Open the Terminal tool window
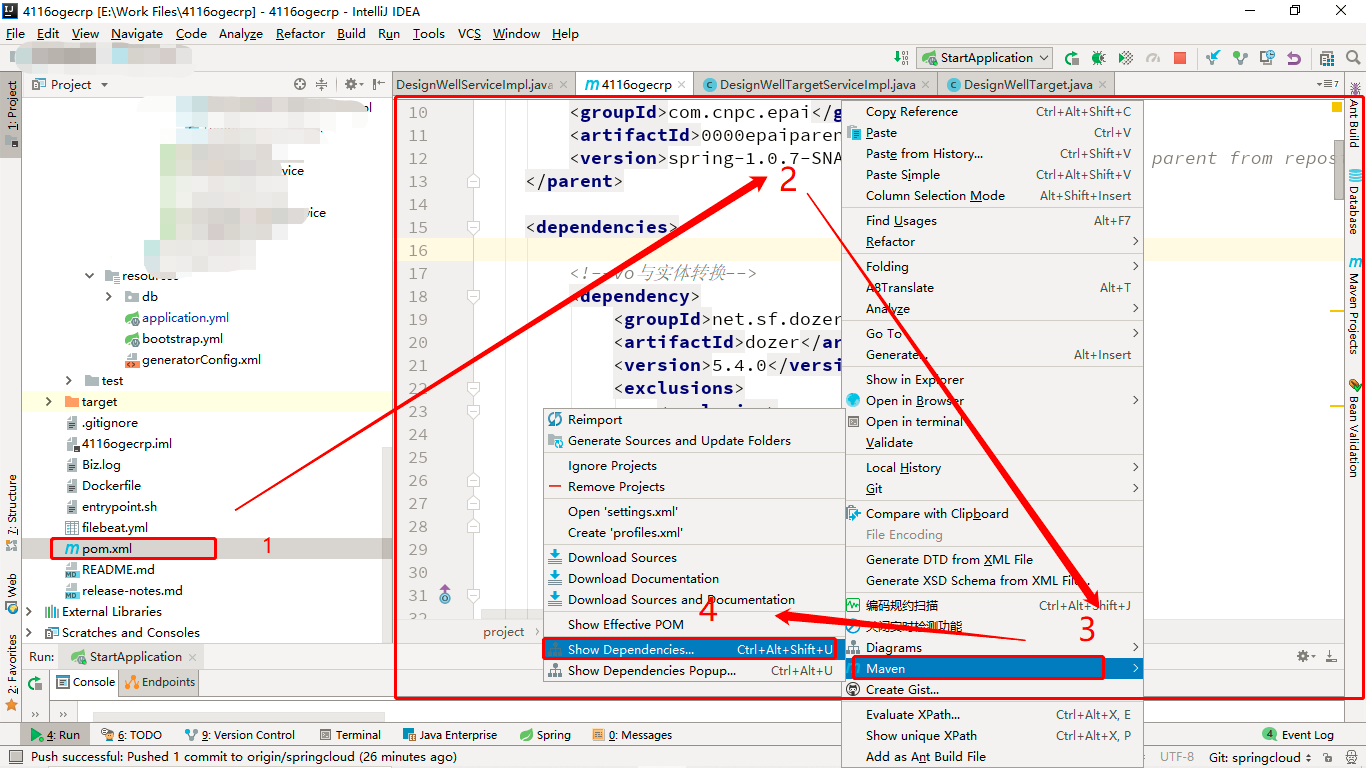The image size is (1366, 768). 349,734
